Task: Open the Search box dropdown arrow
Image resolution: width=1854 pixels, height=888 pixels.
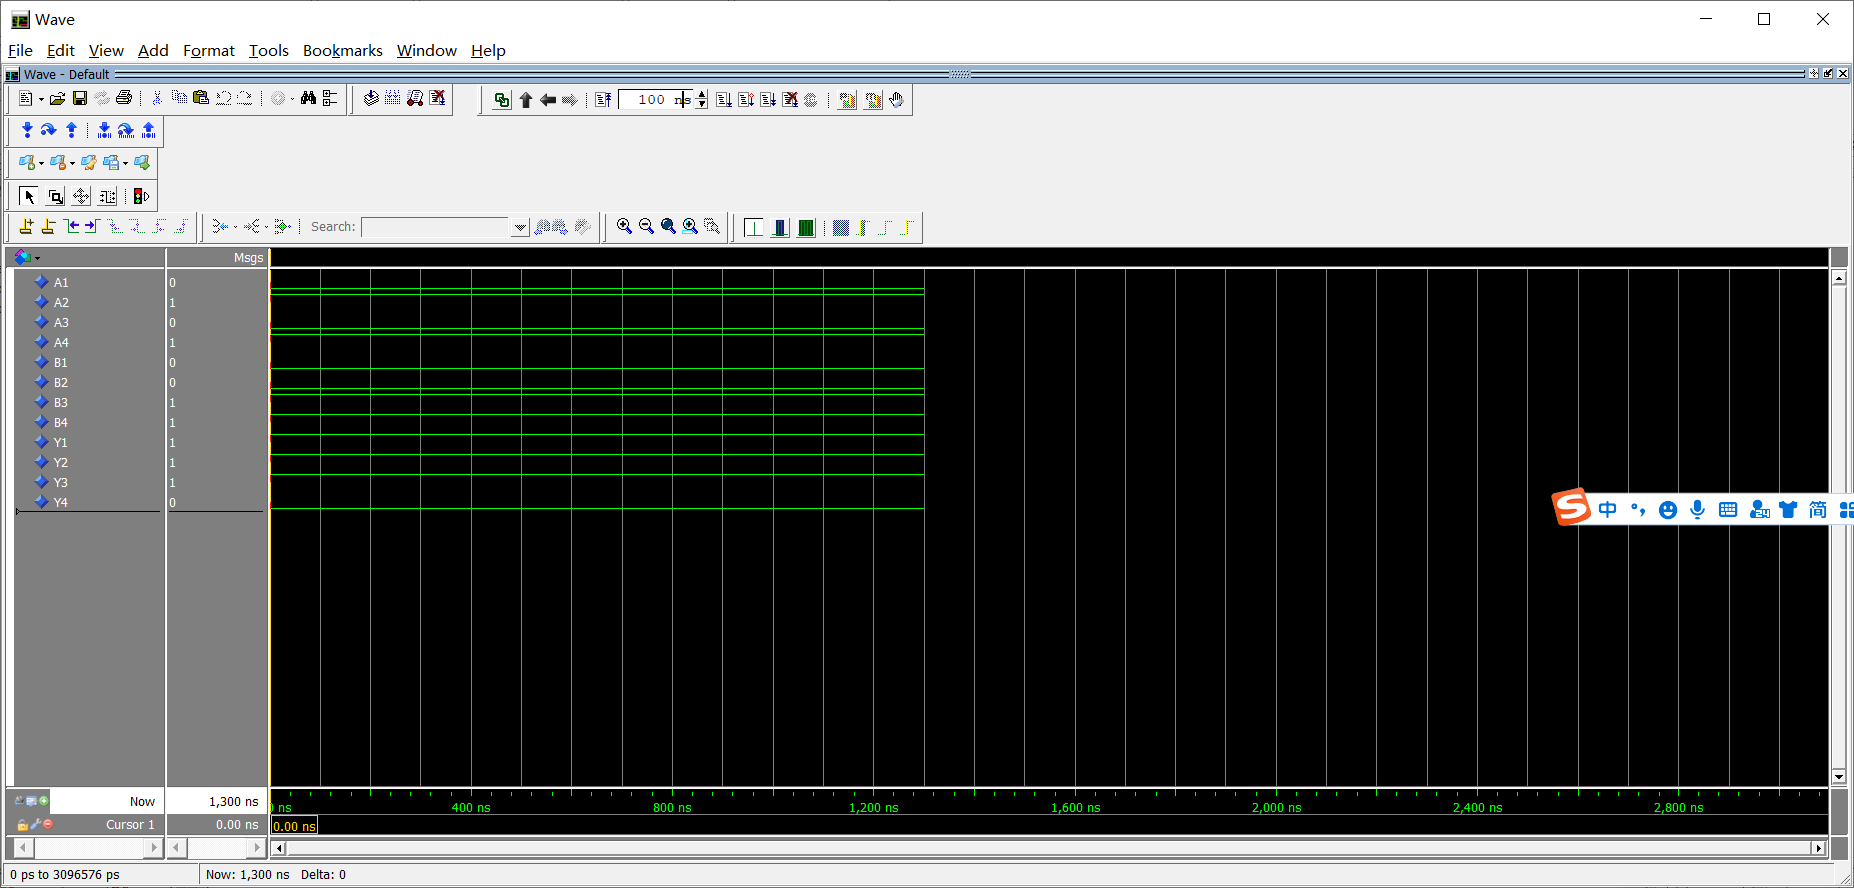Action: [x=520, y=227]
